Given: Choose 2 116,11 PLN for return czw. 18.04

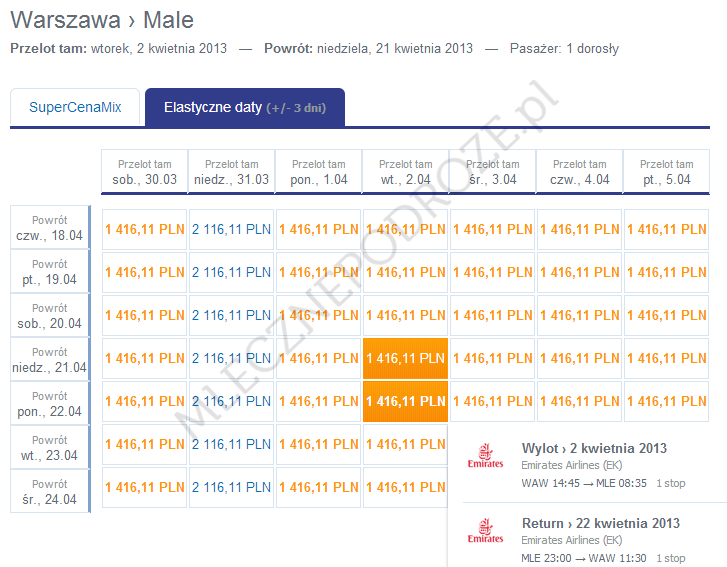Looking at the screenshot, I should (x=231, y=229).
